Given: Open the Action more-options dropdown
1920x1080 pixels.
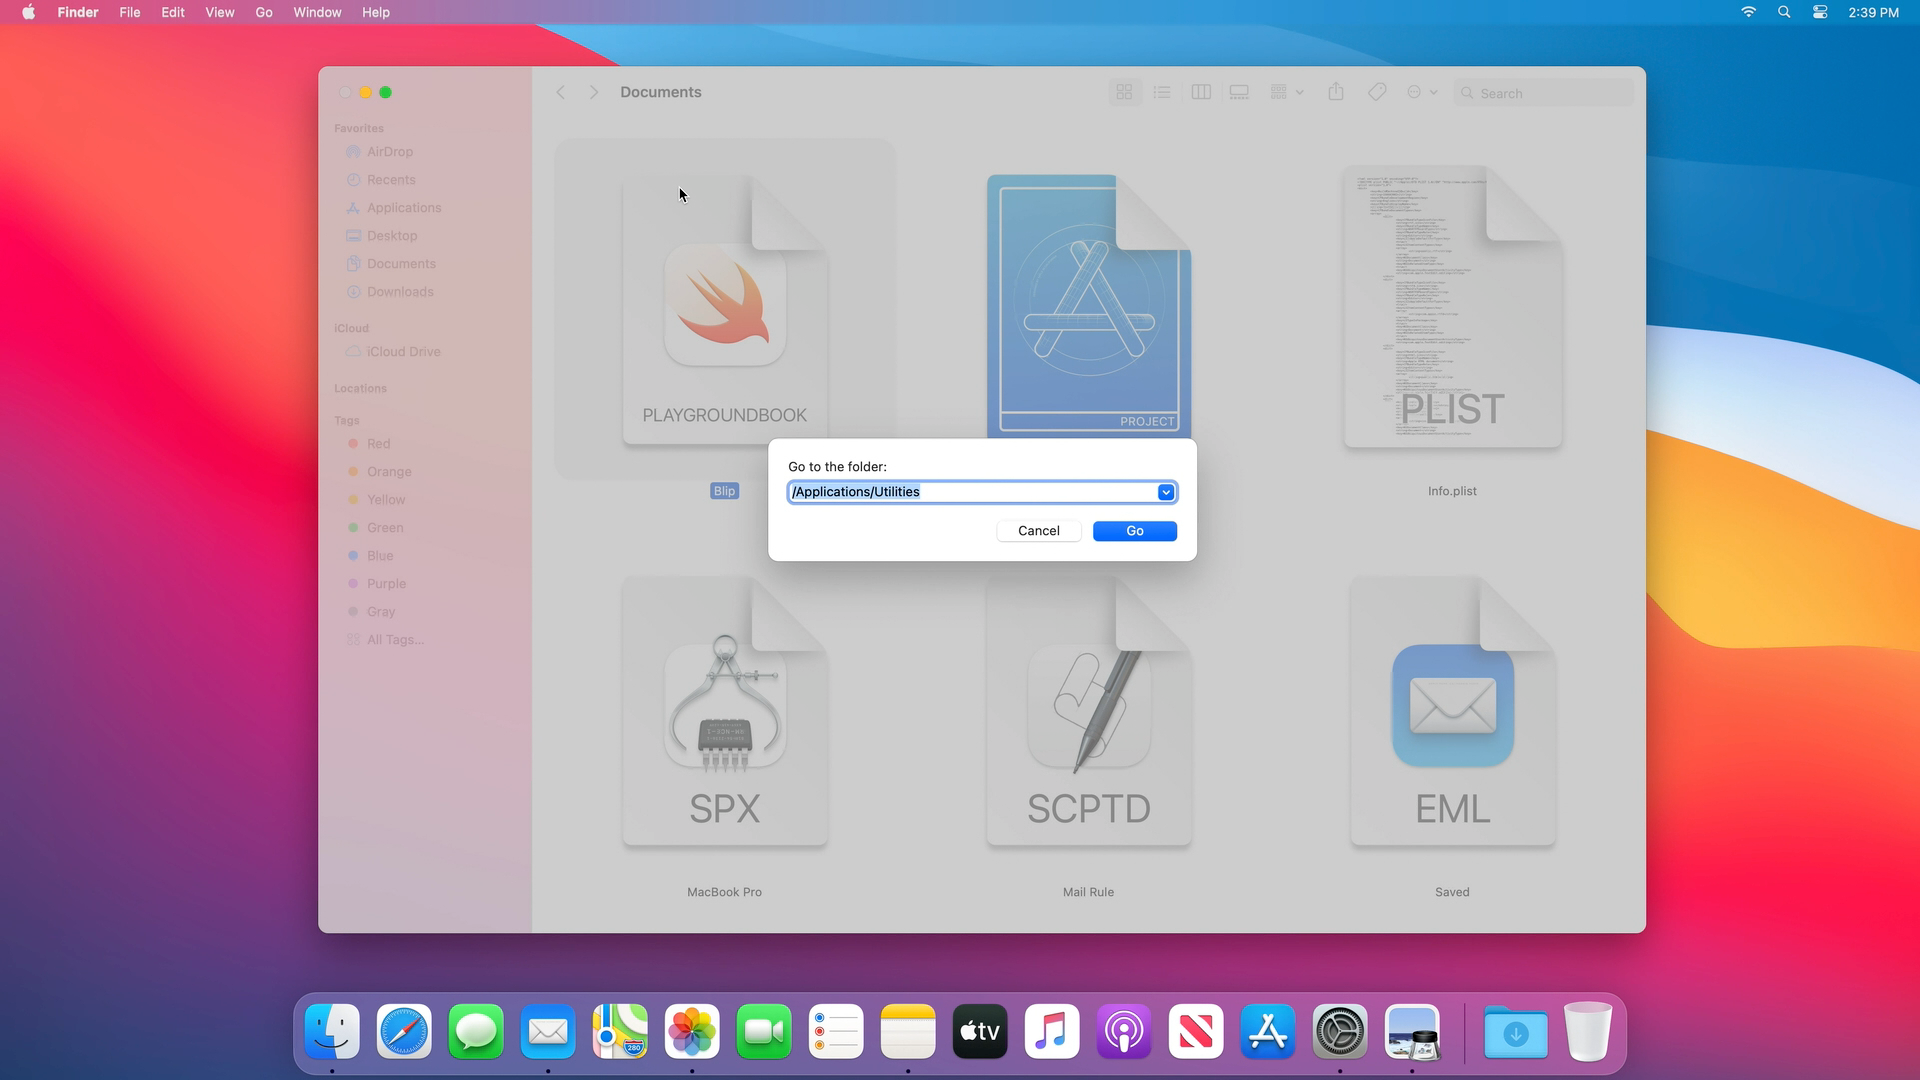Looking at the screenshot, I should point(1422,92).
